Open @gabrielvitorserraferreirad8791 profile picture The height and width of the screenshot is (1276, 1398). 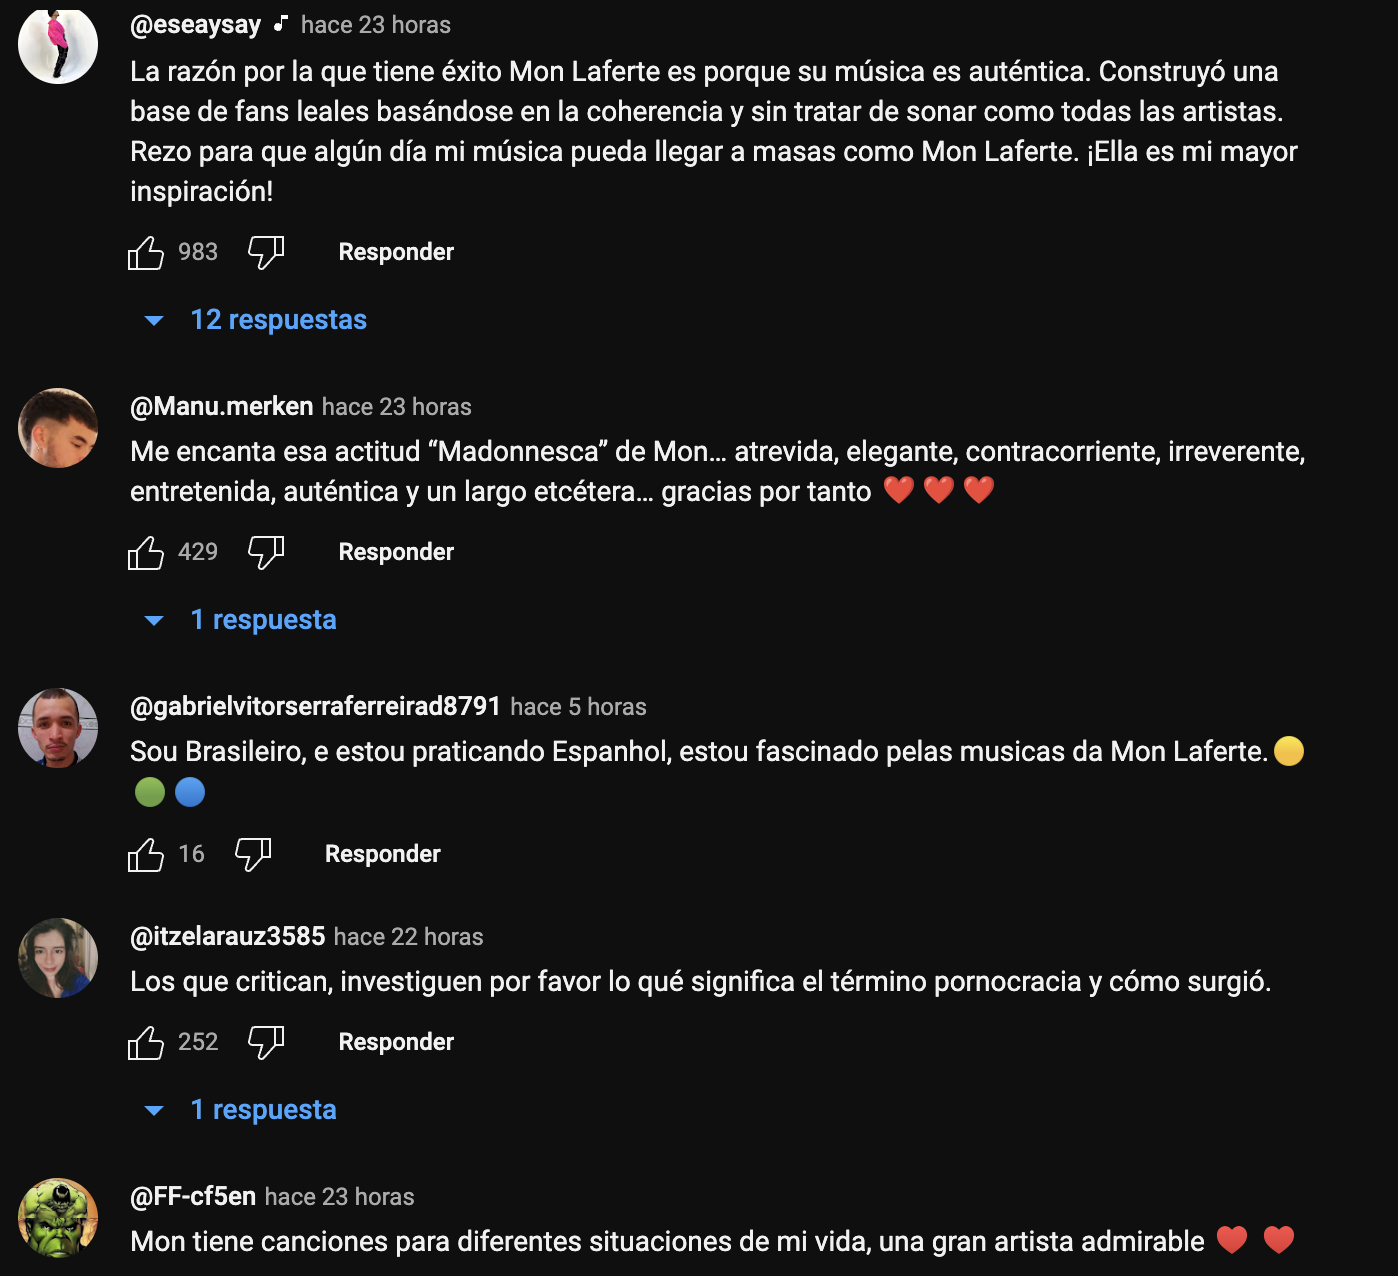click(58, 727)
